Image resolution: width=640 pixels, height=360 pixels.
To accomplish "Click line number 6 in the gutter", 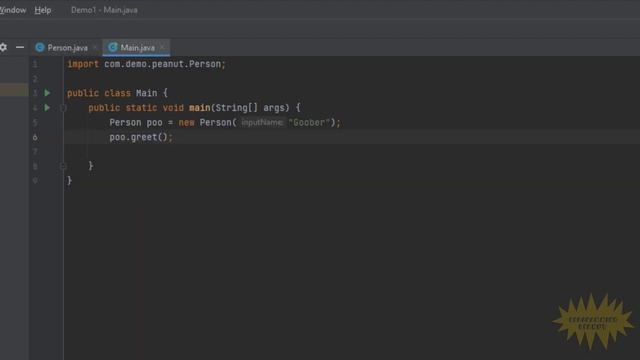I will click(x=35, y=138).
